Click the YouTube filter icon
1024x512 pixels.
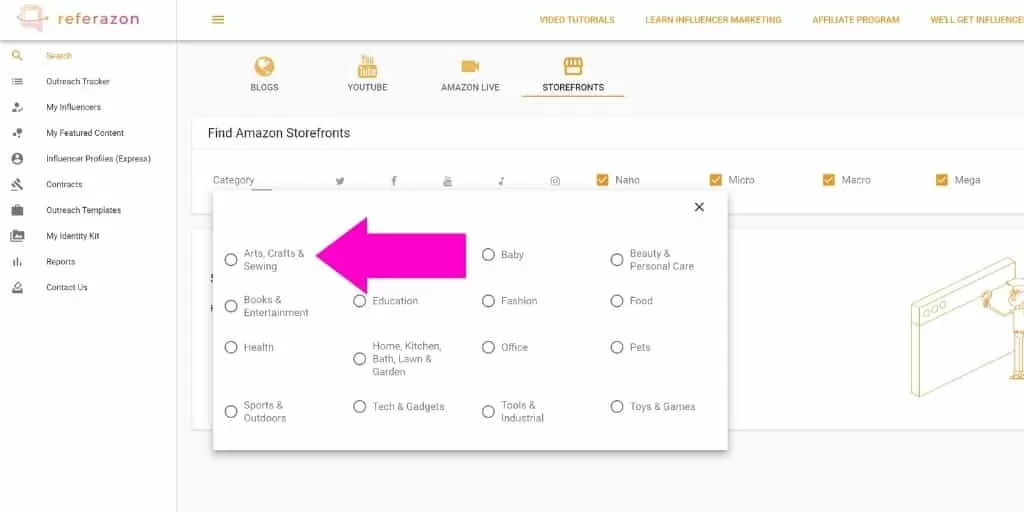point(447,181)
